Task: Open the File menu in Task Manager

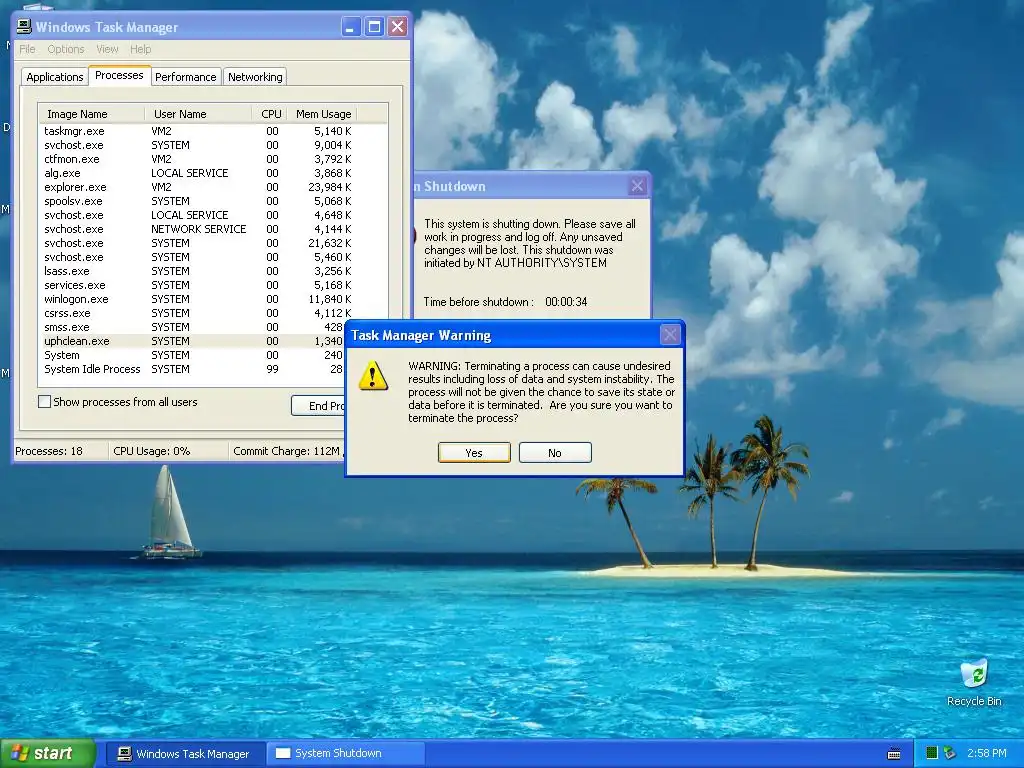Action: click(x=27, y=49)
